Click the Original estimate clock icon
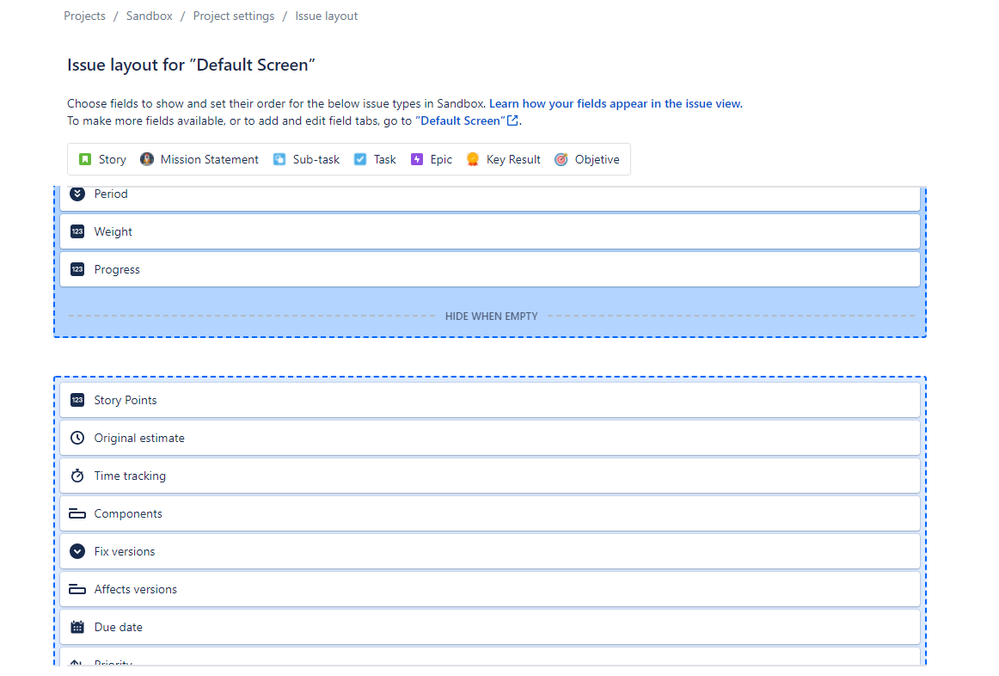This screenshot has height=676, width=999. (77, 438)
